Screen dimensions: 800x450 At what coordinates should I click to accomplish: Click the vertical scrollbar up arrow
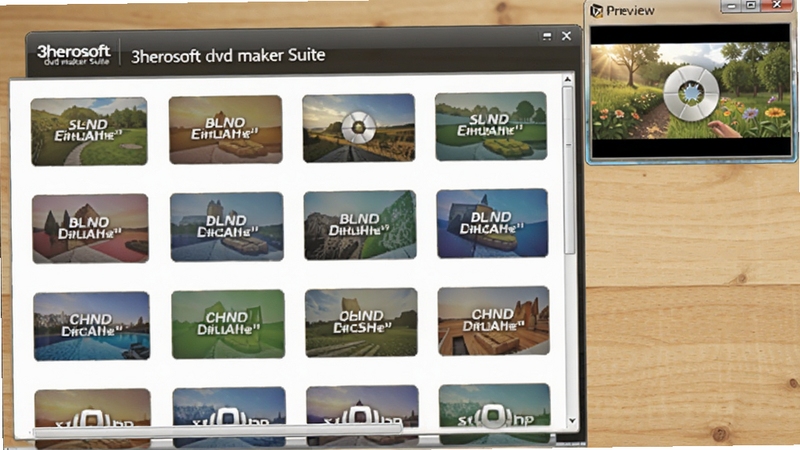567,80
